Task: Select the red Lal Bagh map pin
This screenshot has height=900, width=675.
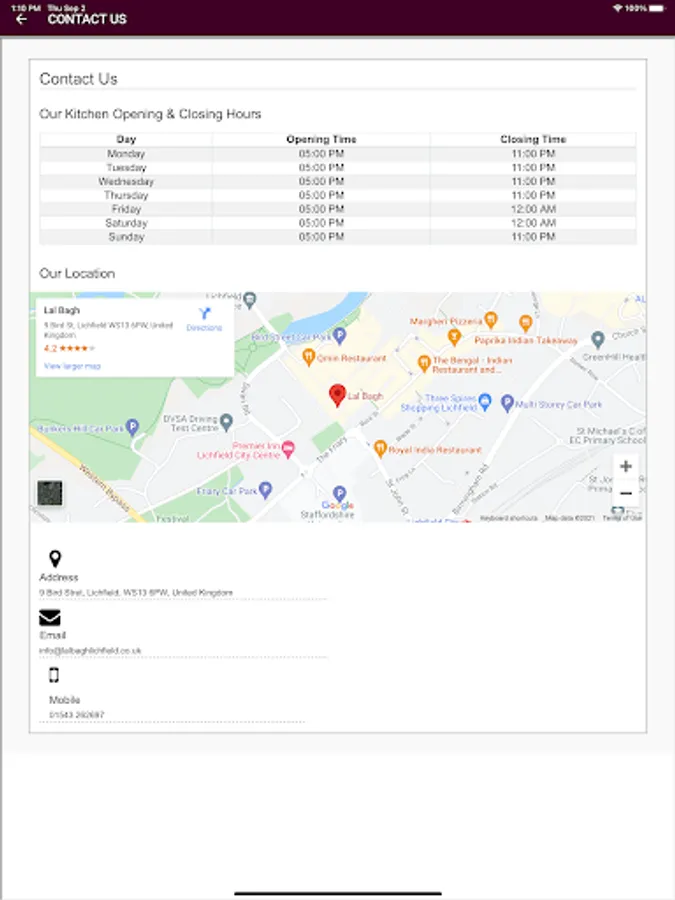Action: (338, 395)
